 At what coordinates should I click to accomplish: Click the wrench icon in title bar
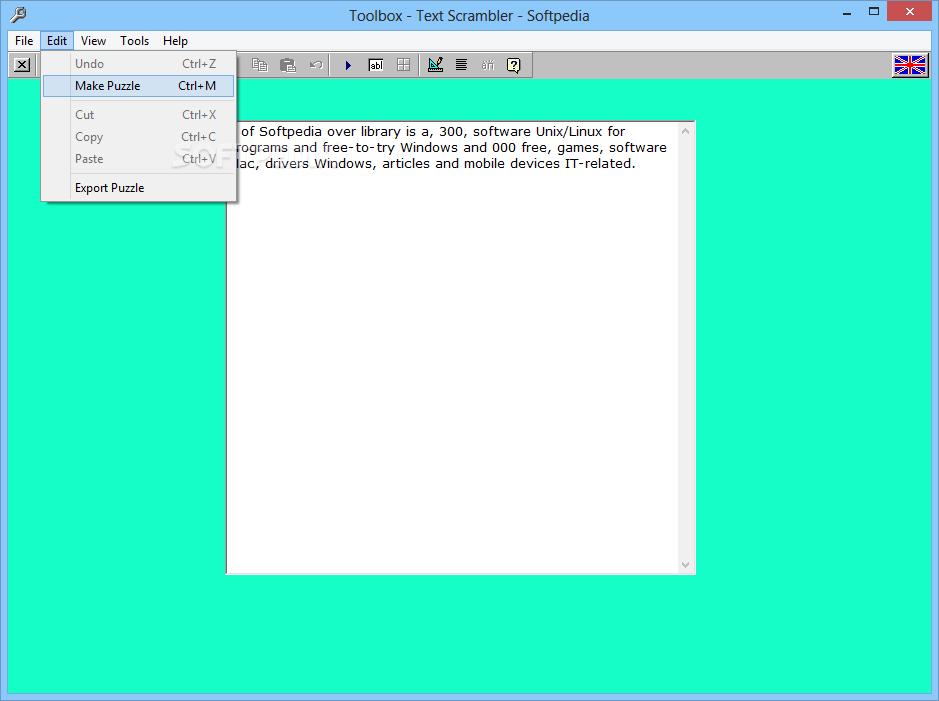coord(18,14)
